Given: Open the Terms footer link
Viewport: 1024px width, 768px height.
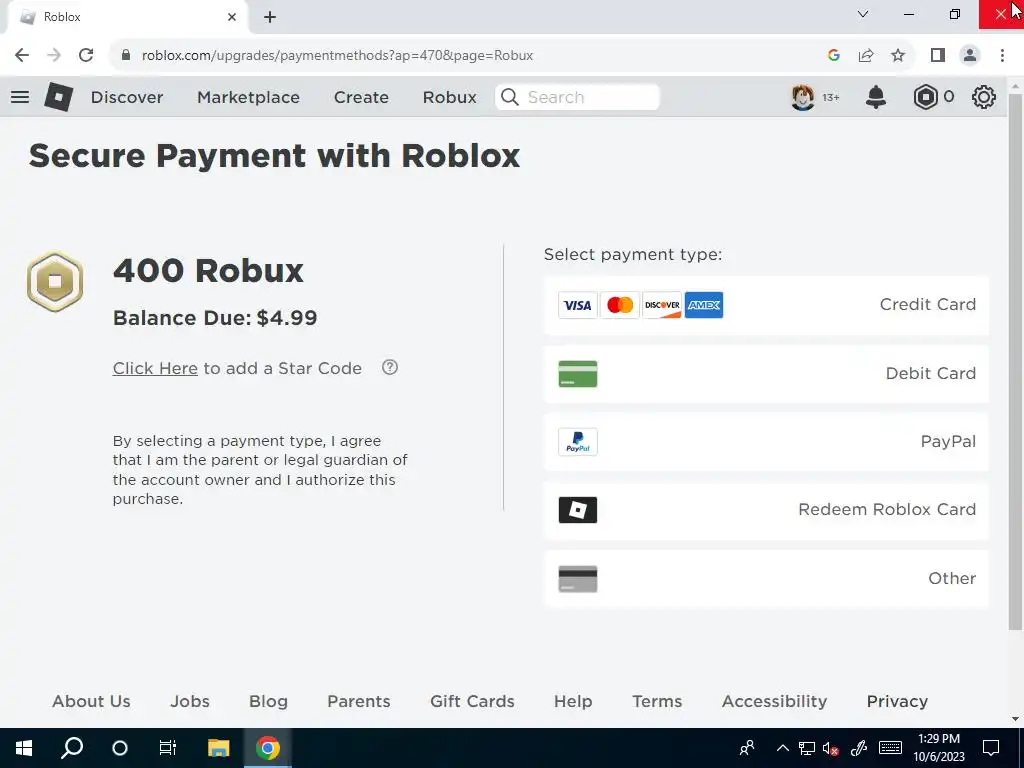Looking at the screenshot, I should [x=657, y=701].
